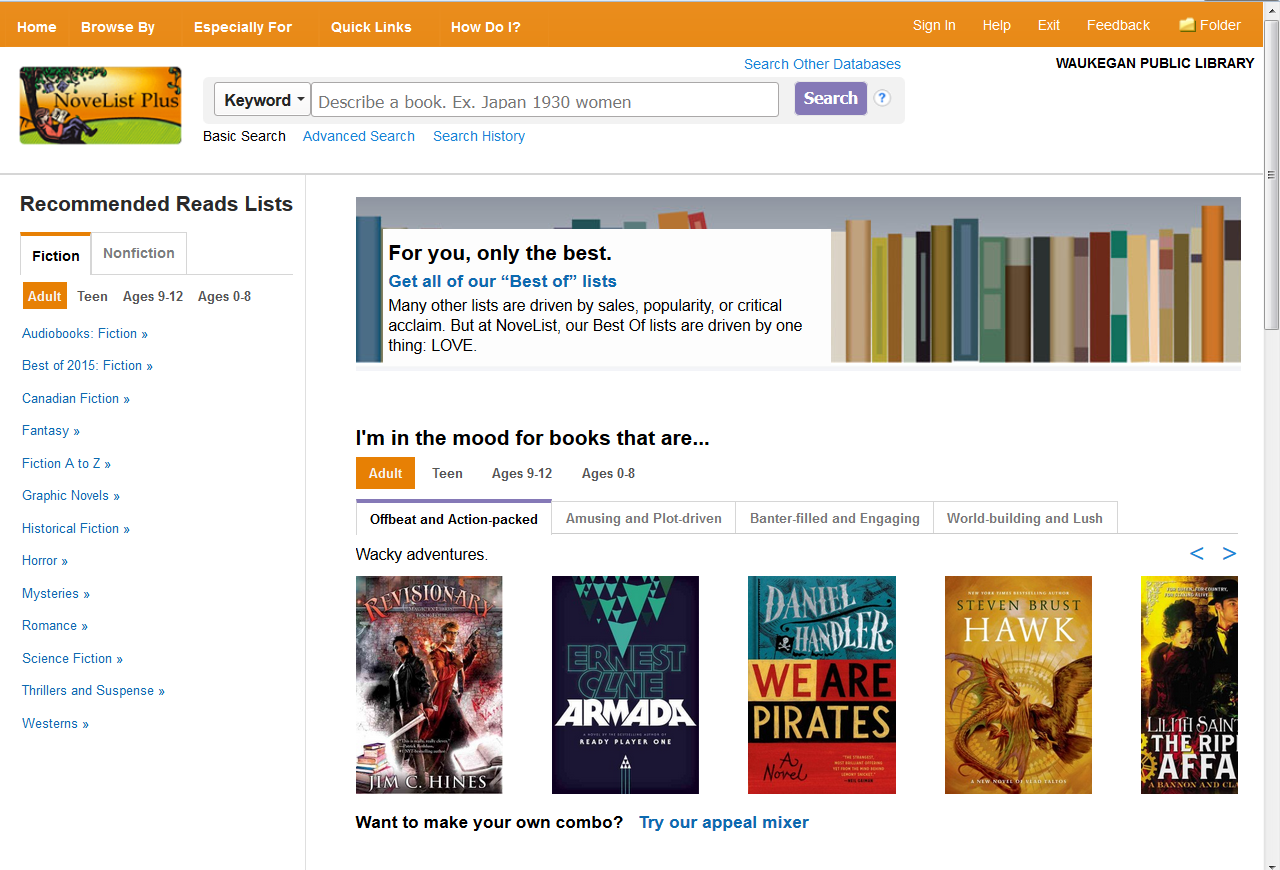Select Adult in Recommended Reads Lists

[x=45, y=296]
